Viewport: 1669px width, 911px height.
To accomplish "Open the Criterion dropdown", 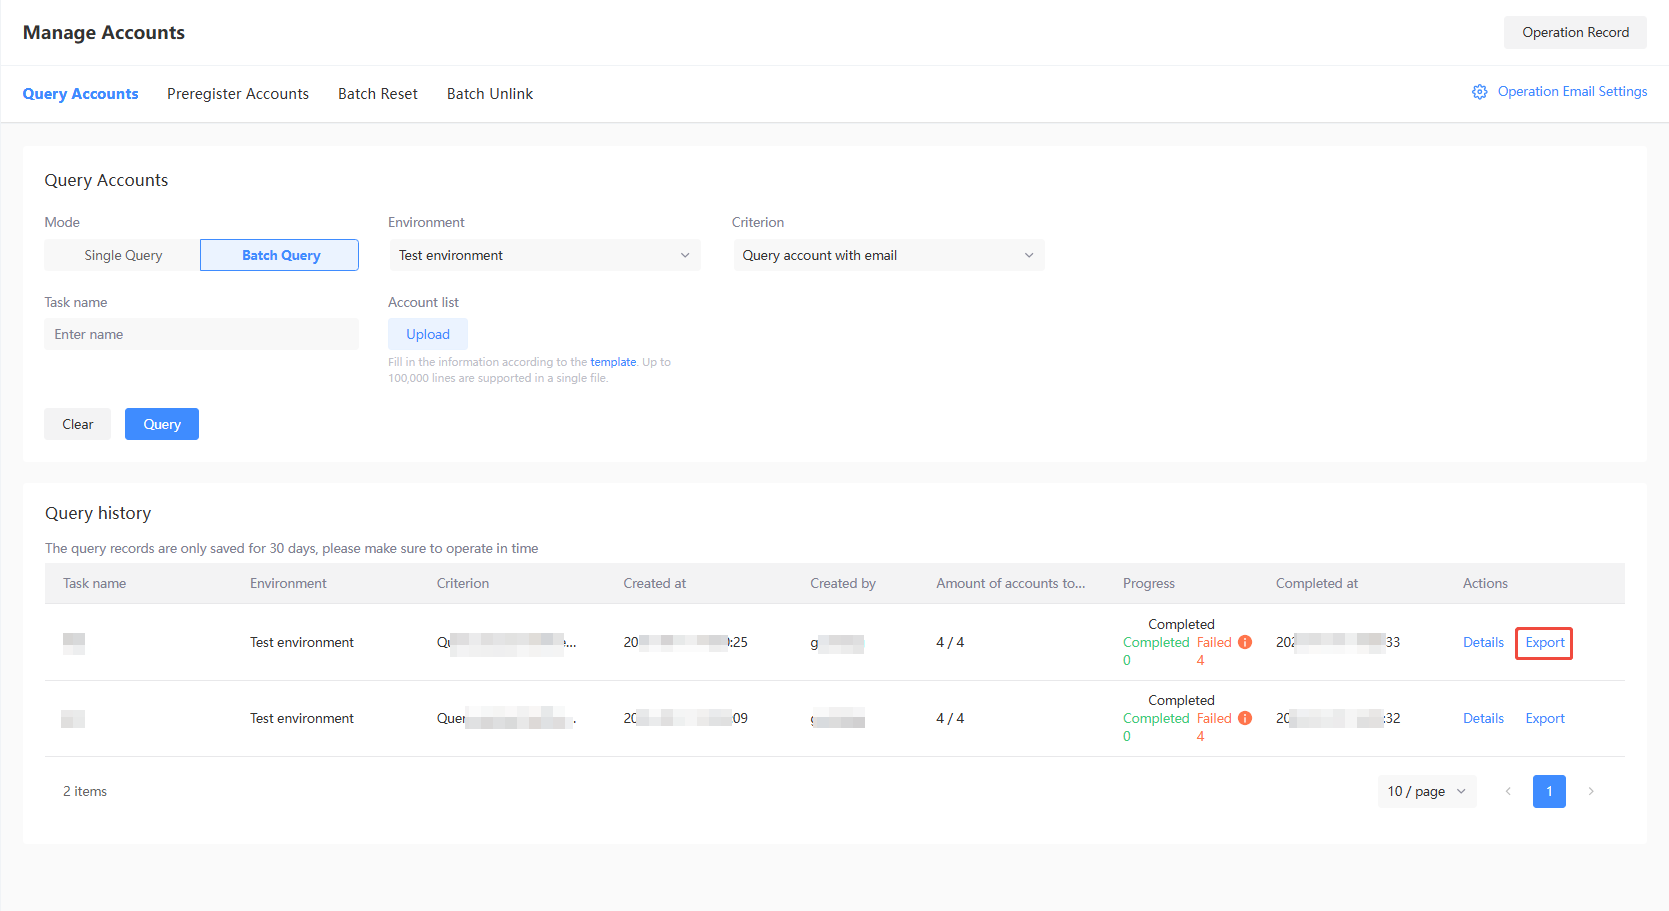I will 888,255.
